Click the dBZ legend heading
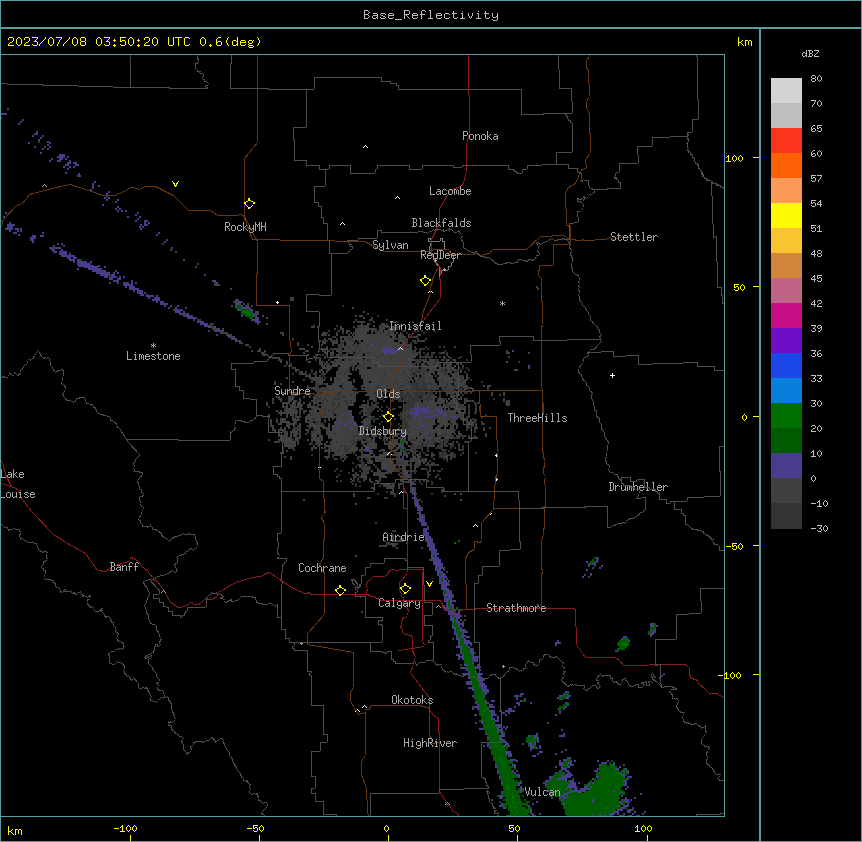This screenshot has width=862, height=842. click(x=810, y=54)
